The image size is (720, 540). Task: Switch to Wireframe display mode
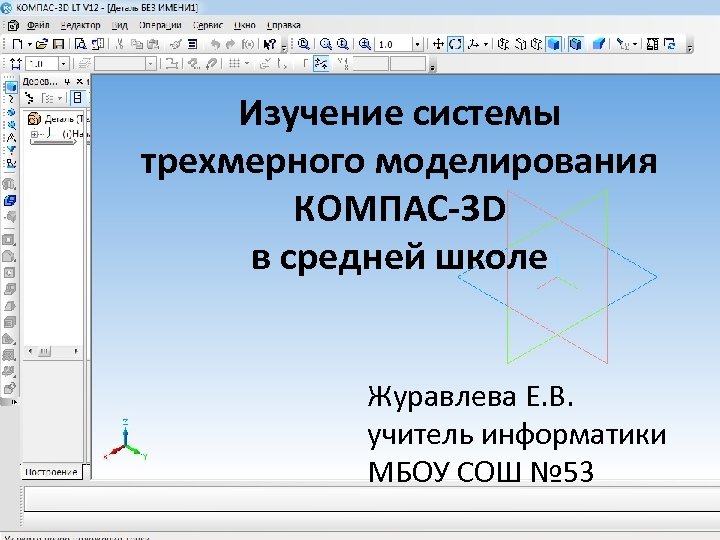coord(504,44)
